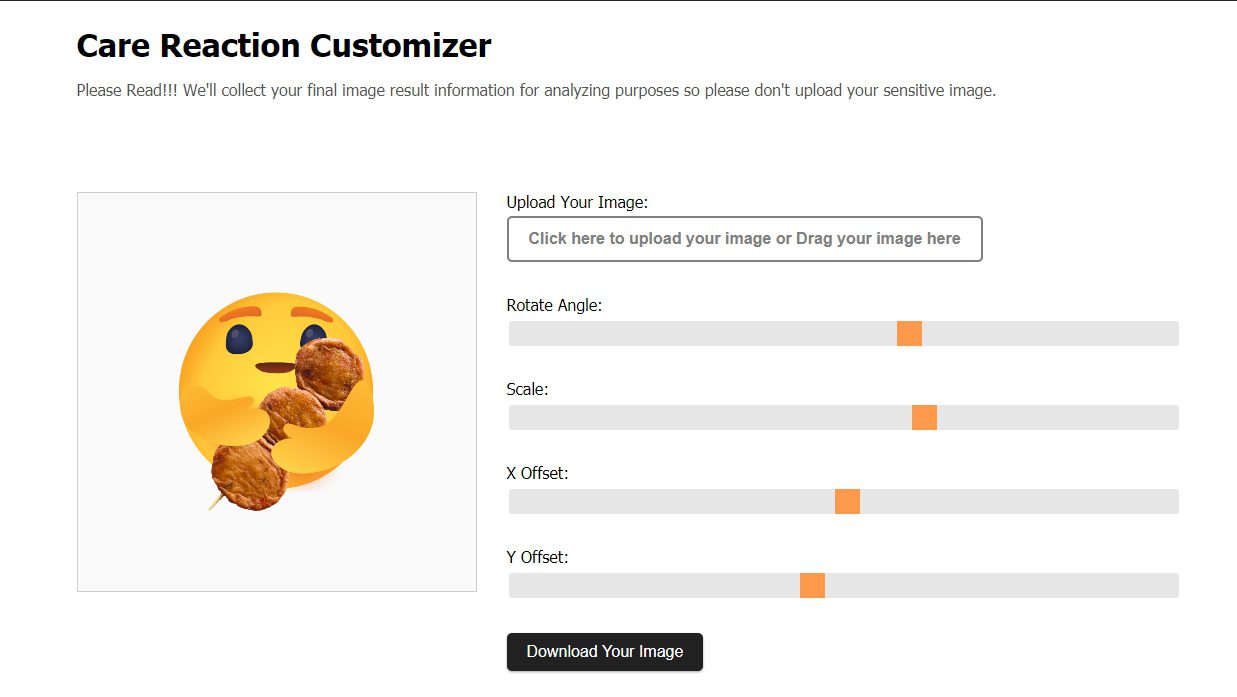Click the bottom meatball on the skewer
This screenshot has width=1237, height=697.
tap(248, 476)
